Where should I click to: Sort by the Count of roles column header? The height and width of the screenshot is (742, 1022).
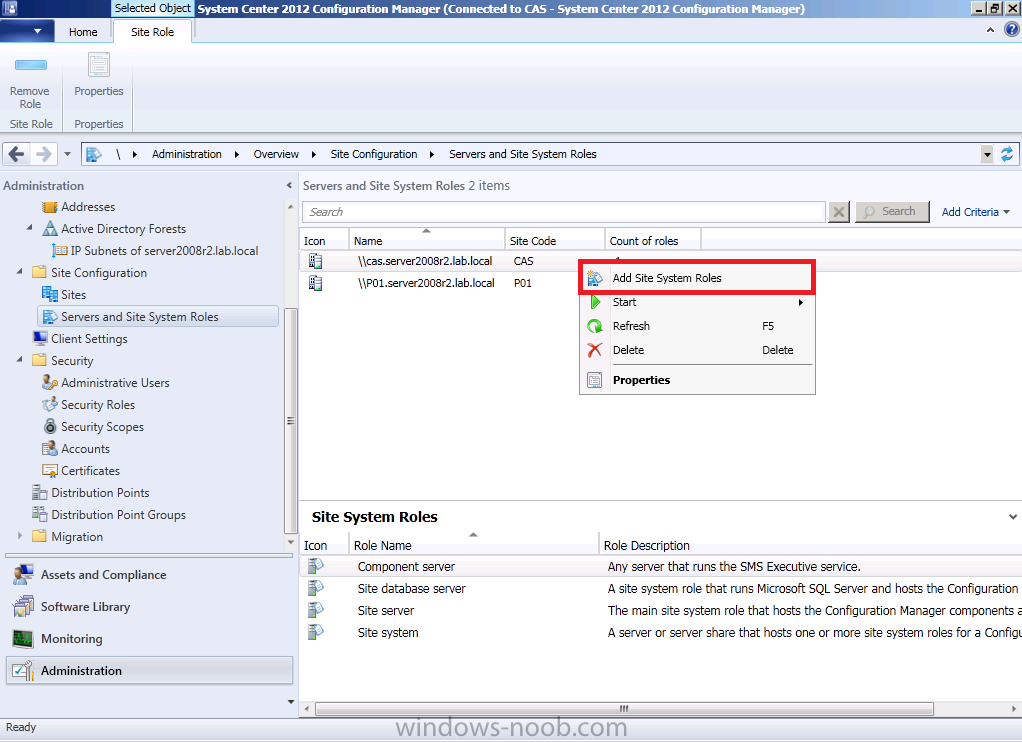pyautogui.click(x=653, y=241)
